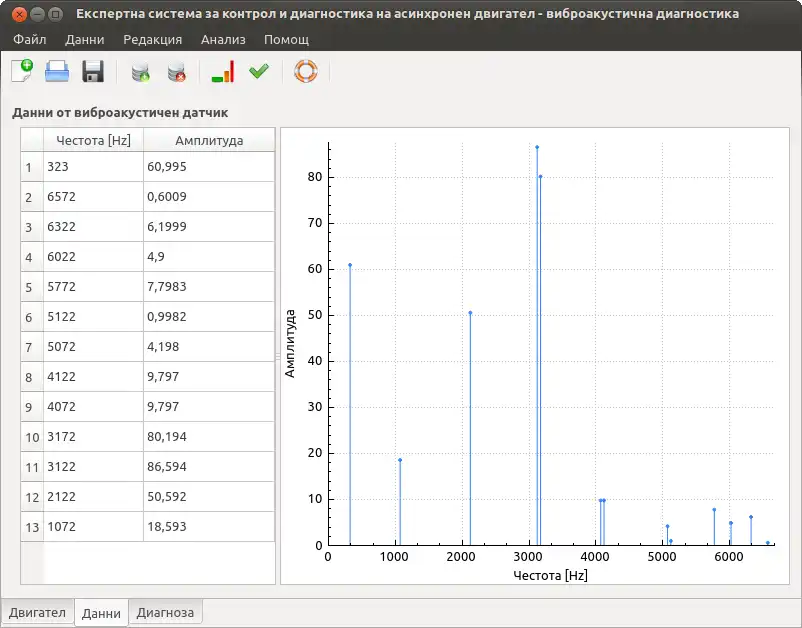This screenshot has width=802, height=628.
Task: Switch to the Двигател tab
Action: point(37,613)
